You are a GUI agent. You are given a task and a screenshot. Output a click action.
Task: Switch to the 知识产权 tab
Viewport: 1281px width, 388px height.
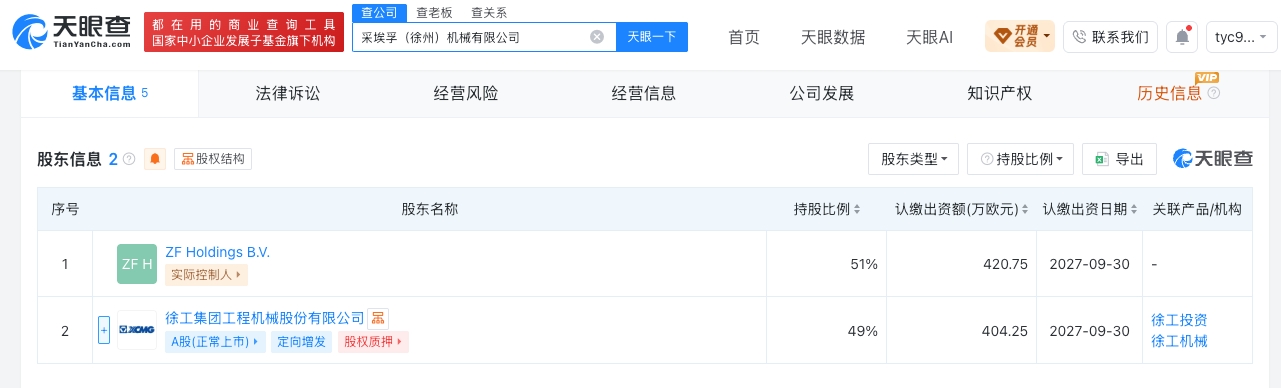(999, 93)
